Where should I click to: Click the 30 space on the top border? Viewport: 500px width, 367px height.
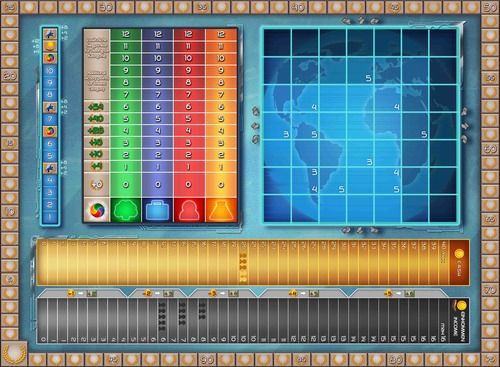pyautogui.click(x=106, y=7)
